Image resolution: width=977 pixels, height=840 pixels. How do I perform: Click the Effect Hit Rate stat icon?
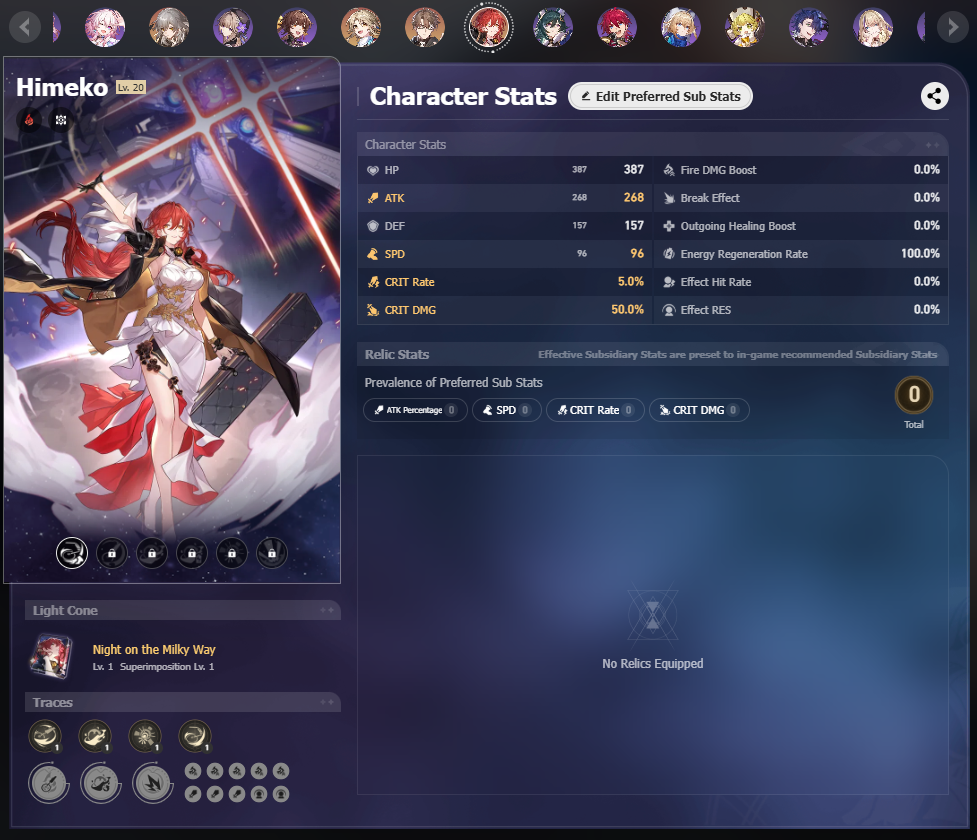[x=669, y=282]
